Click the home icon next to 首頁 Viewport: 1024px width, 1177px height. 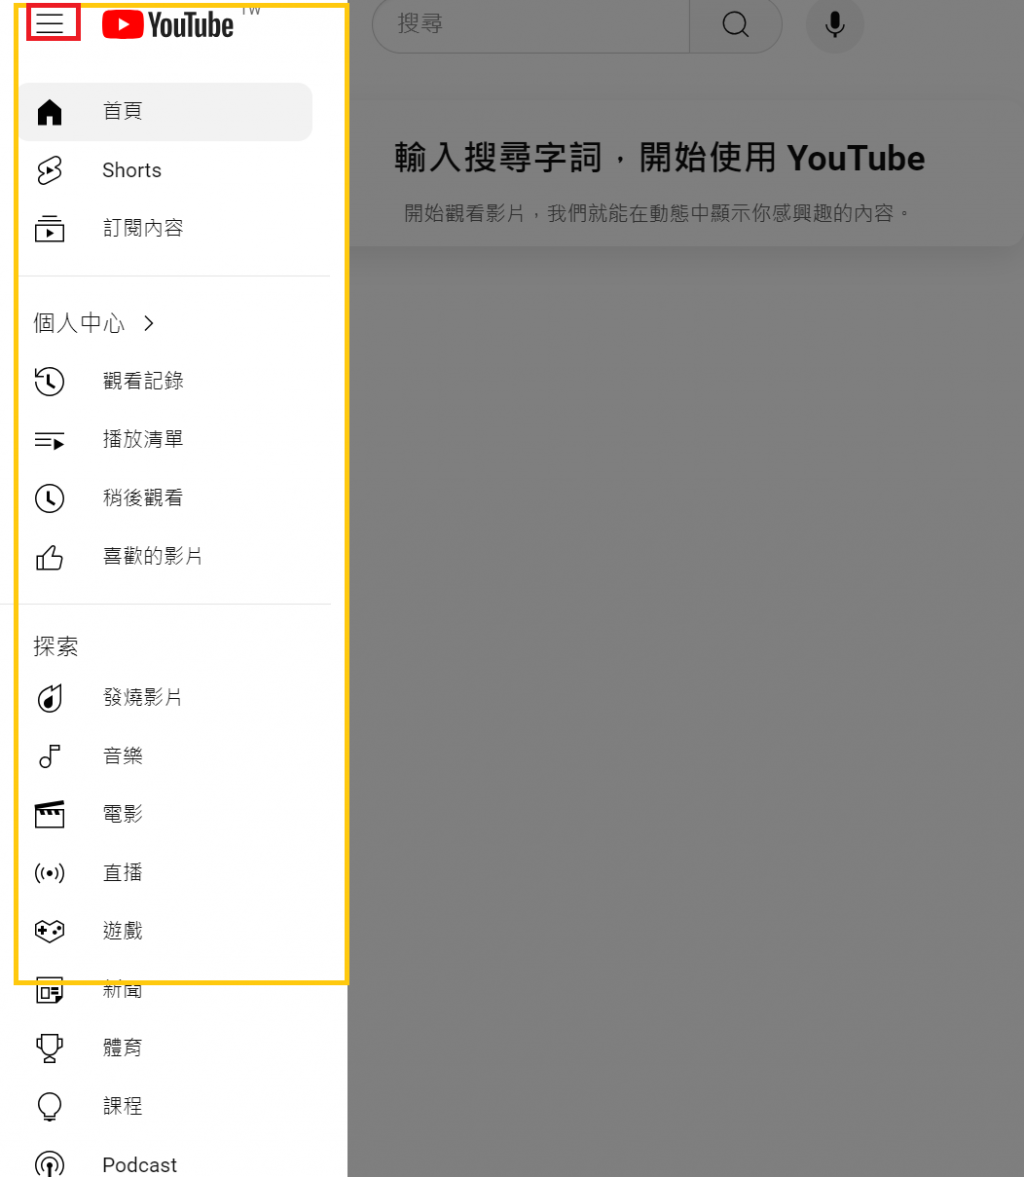[x=50, y=112]
